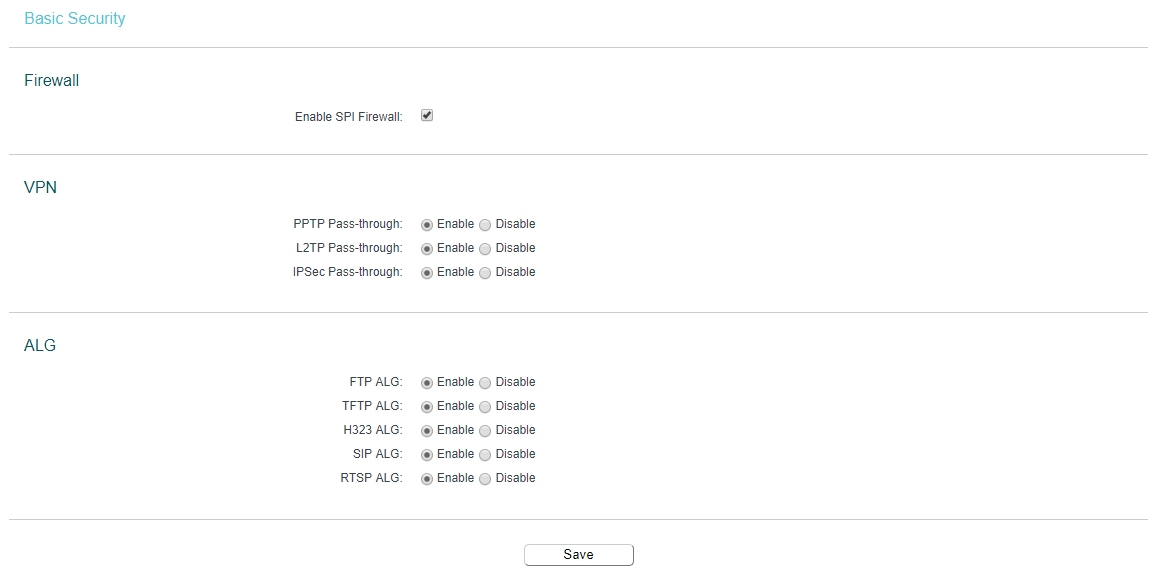
Task: Disable RTSP ALG option
Action: point(485,478)
